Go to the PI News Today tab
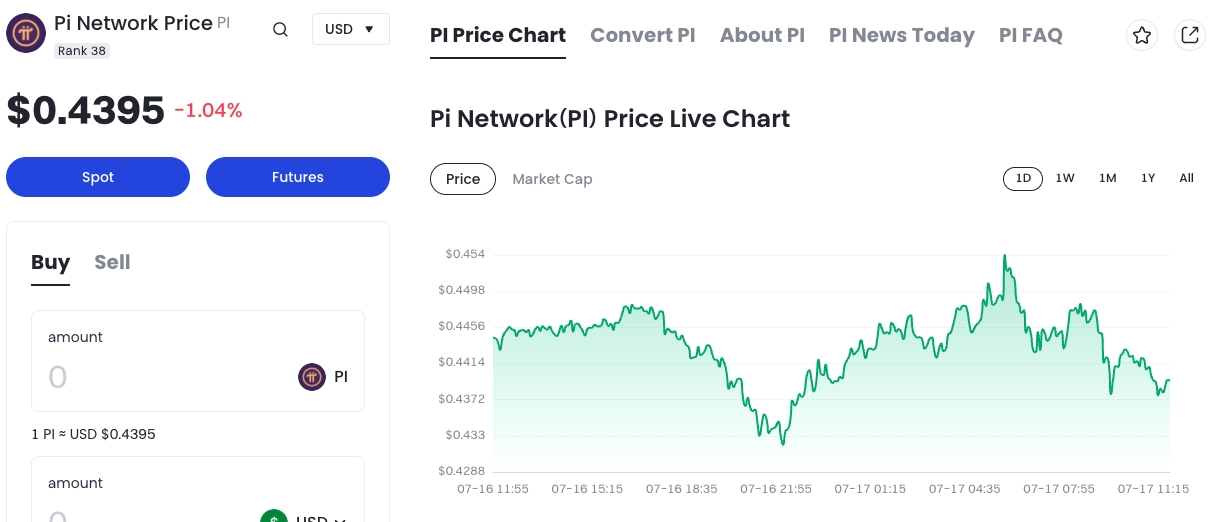Viewport: 1225px width, 522px height. pos(901,36)
